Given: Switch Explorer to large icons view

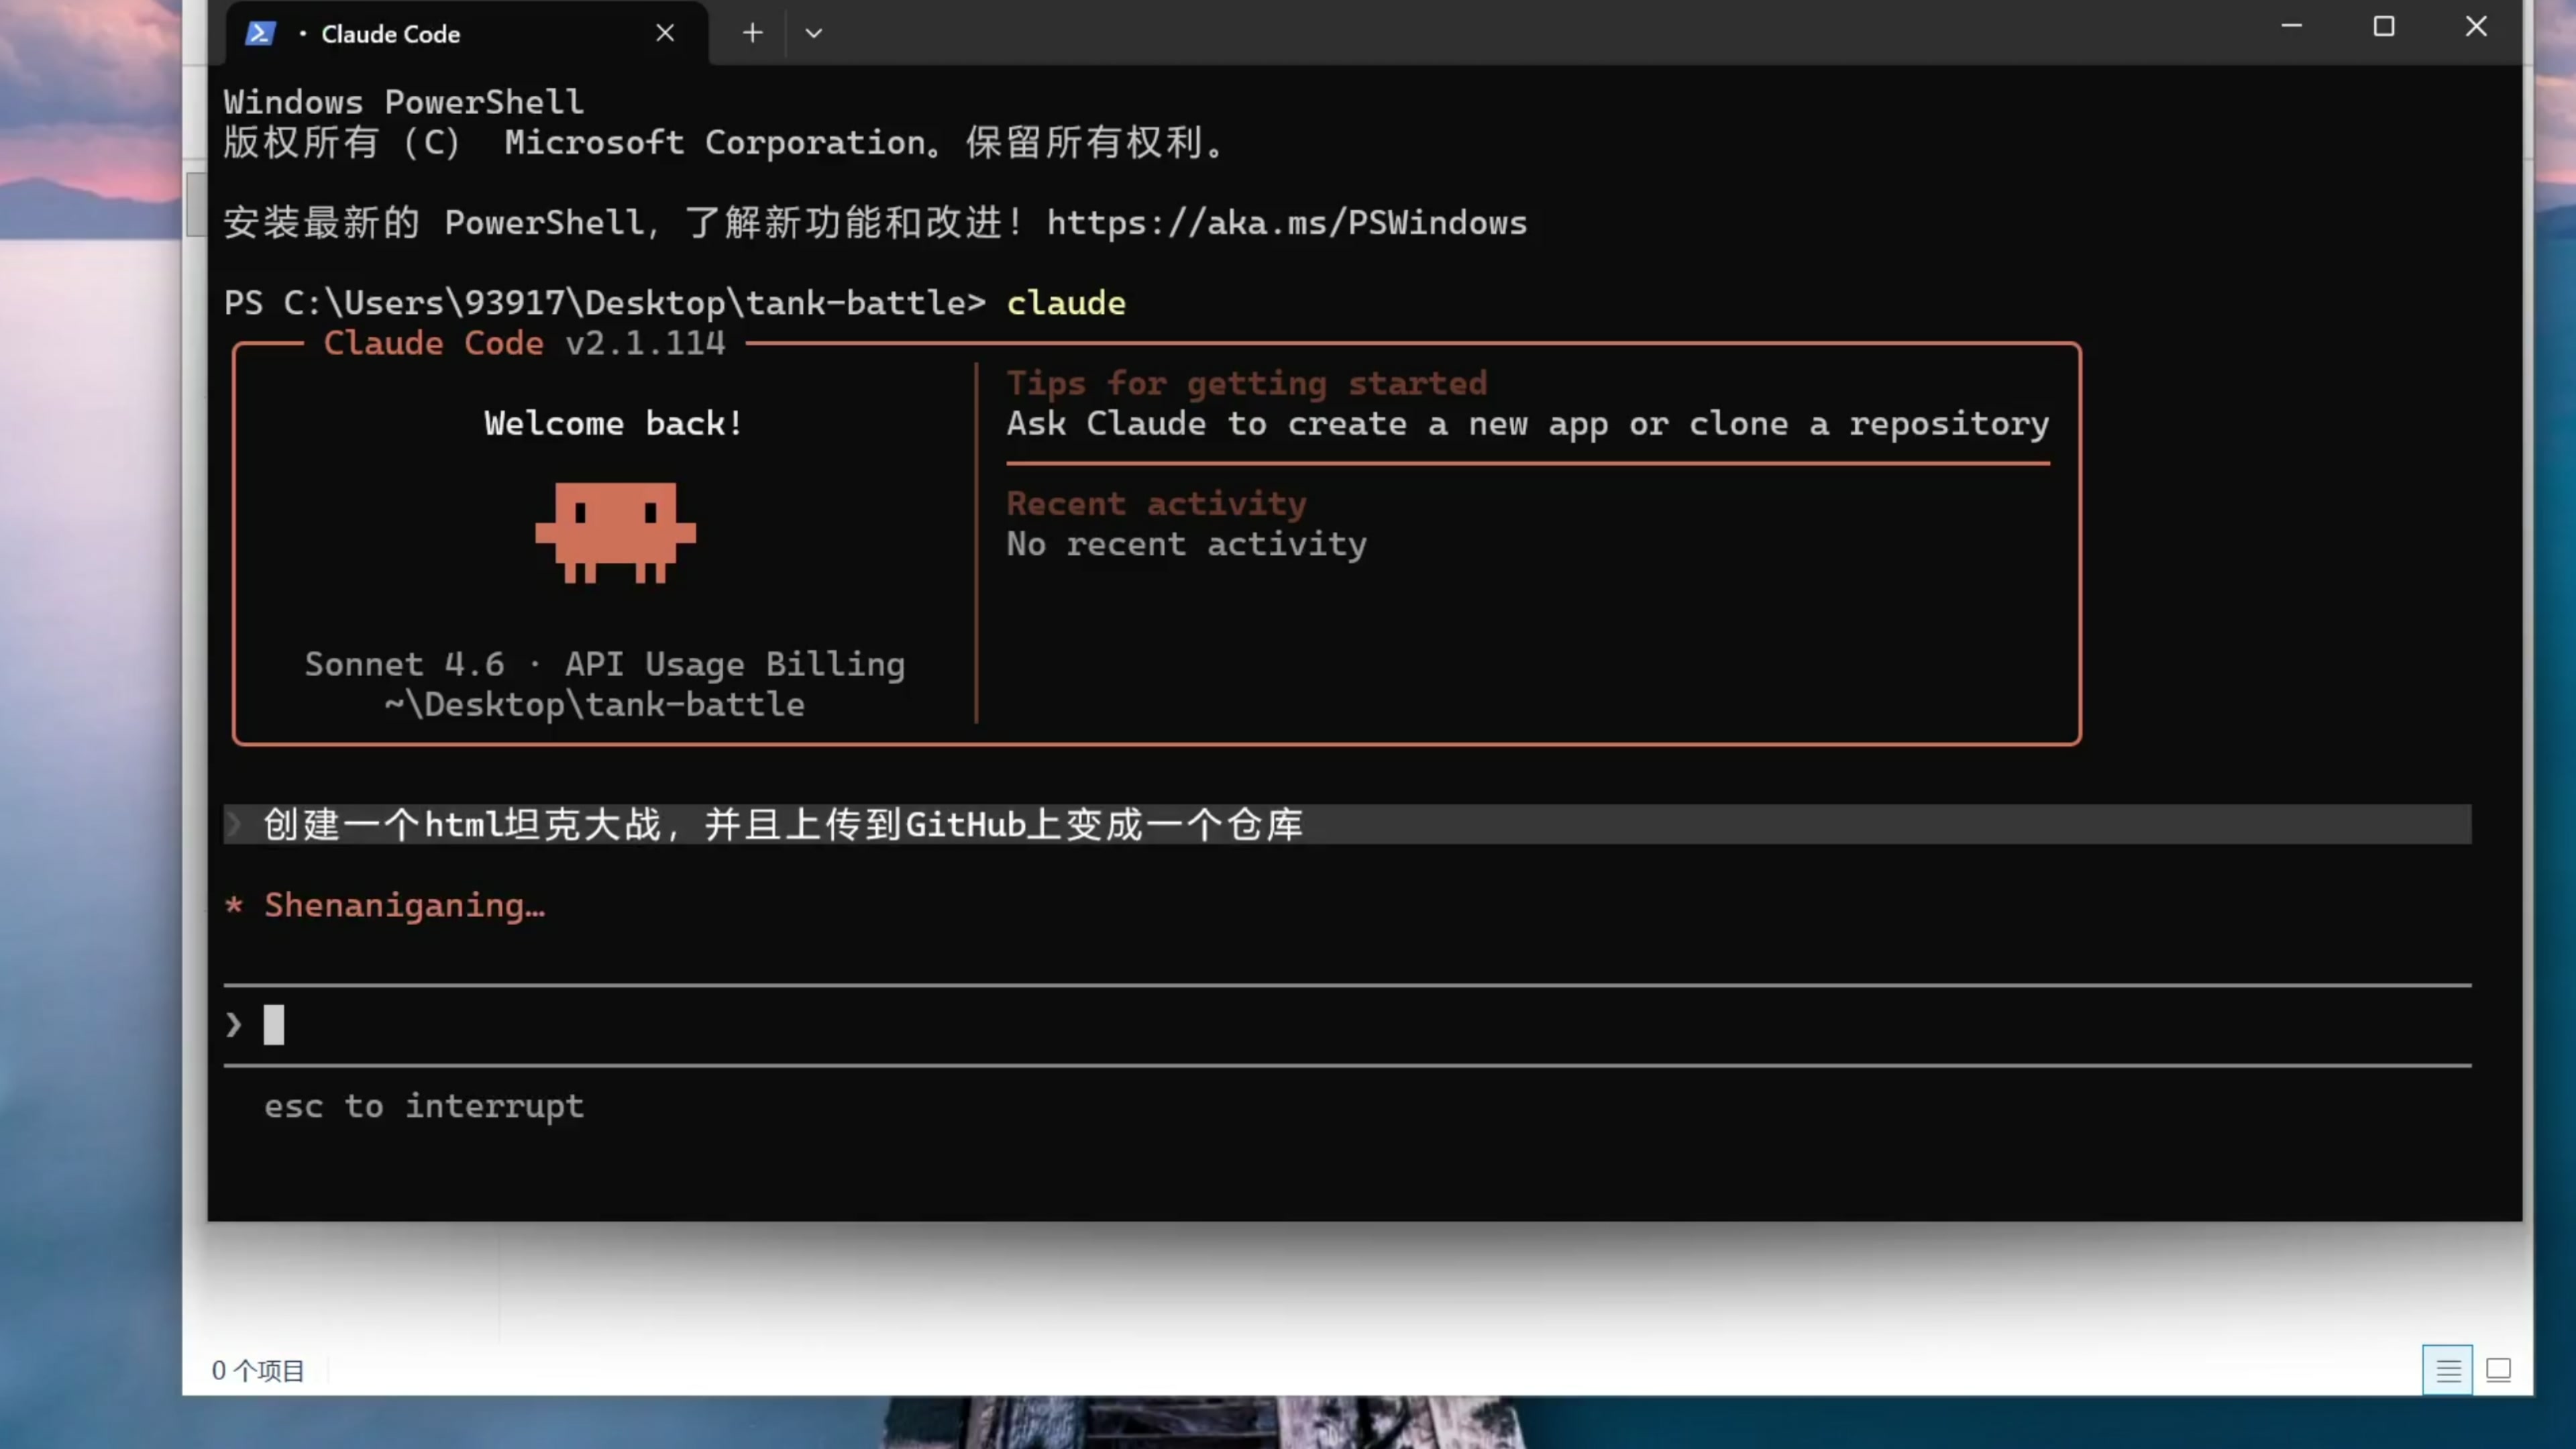Looking at the screenshot, I should [x=2498, y=1369].
